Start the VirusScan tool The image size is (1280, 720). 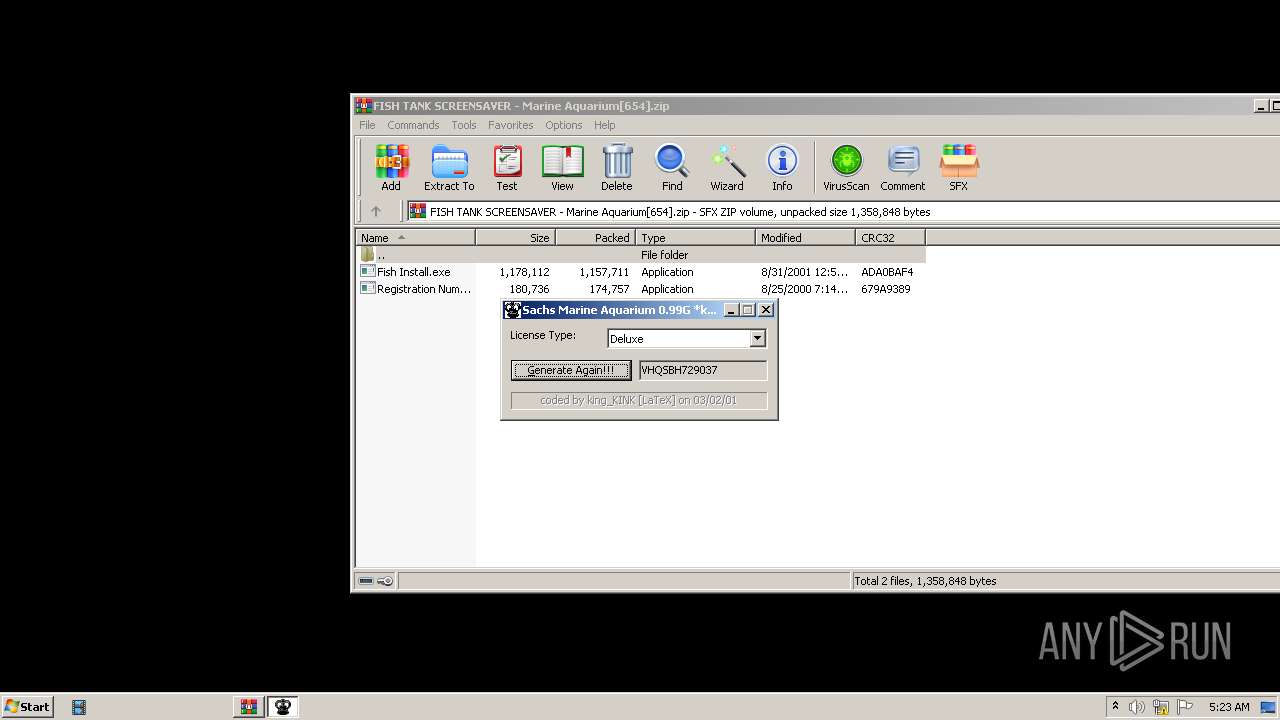pos(846,167)
